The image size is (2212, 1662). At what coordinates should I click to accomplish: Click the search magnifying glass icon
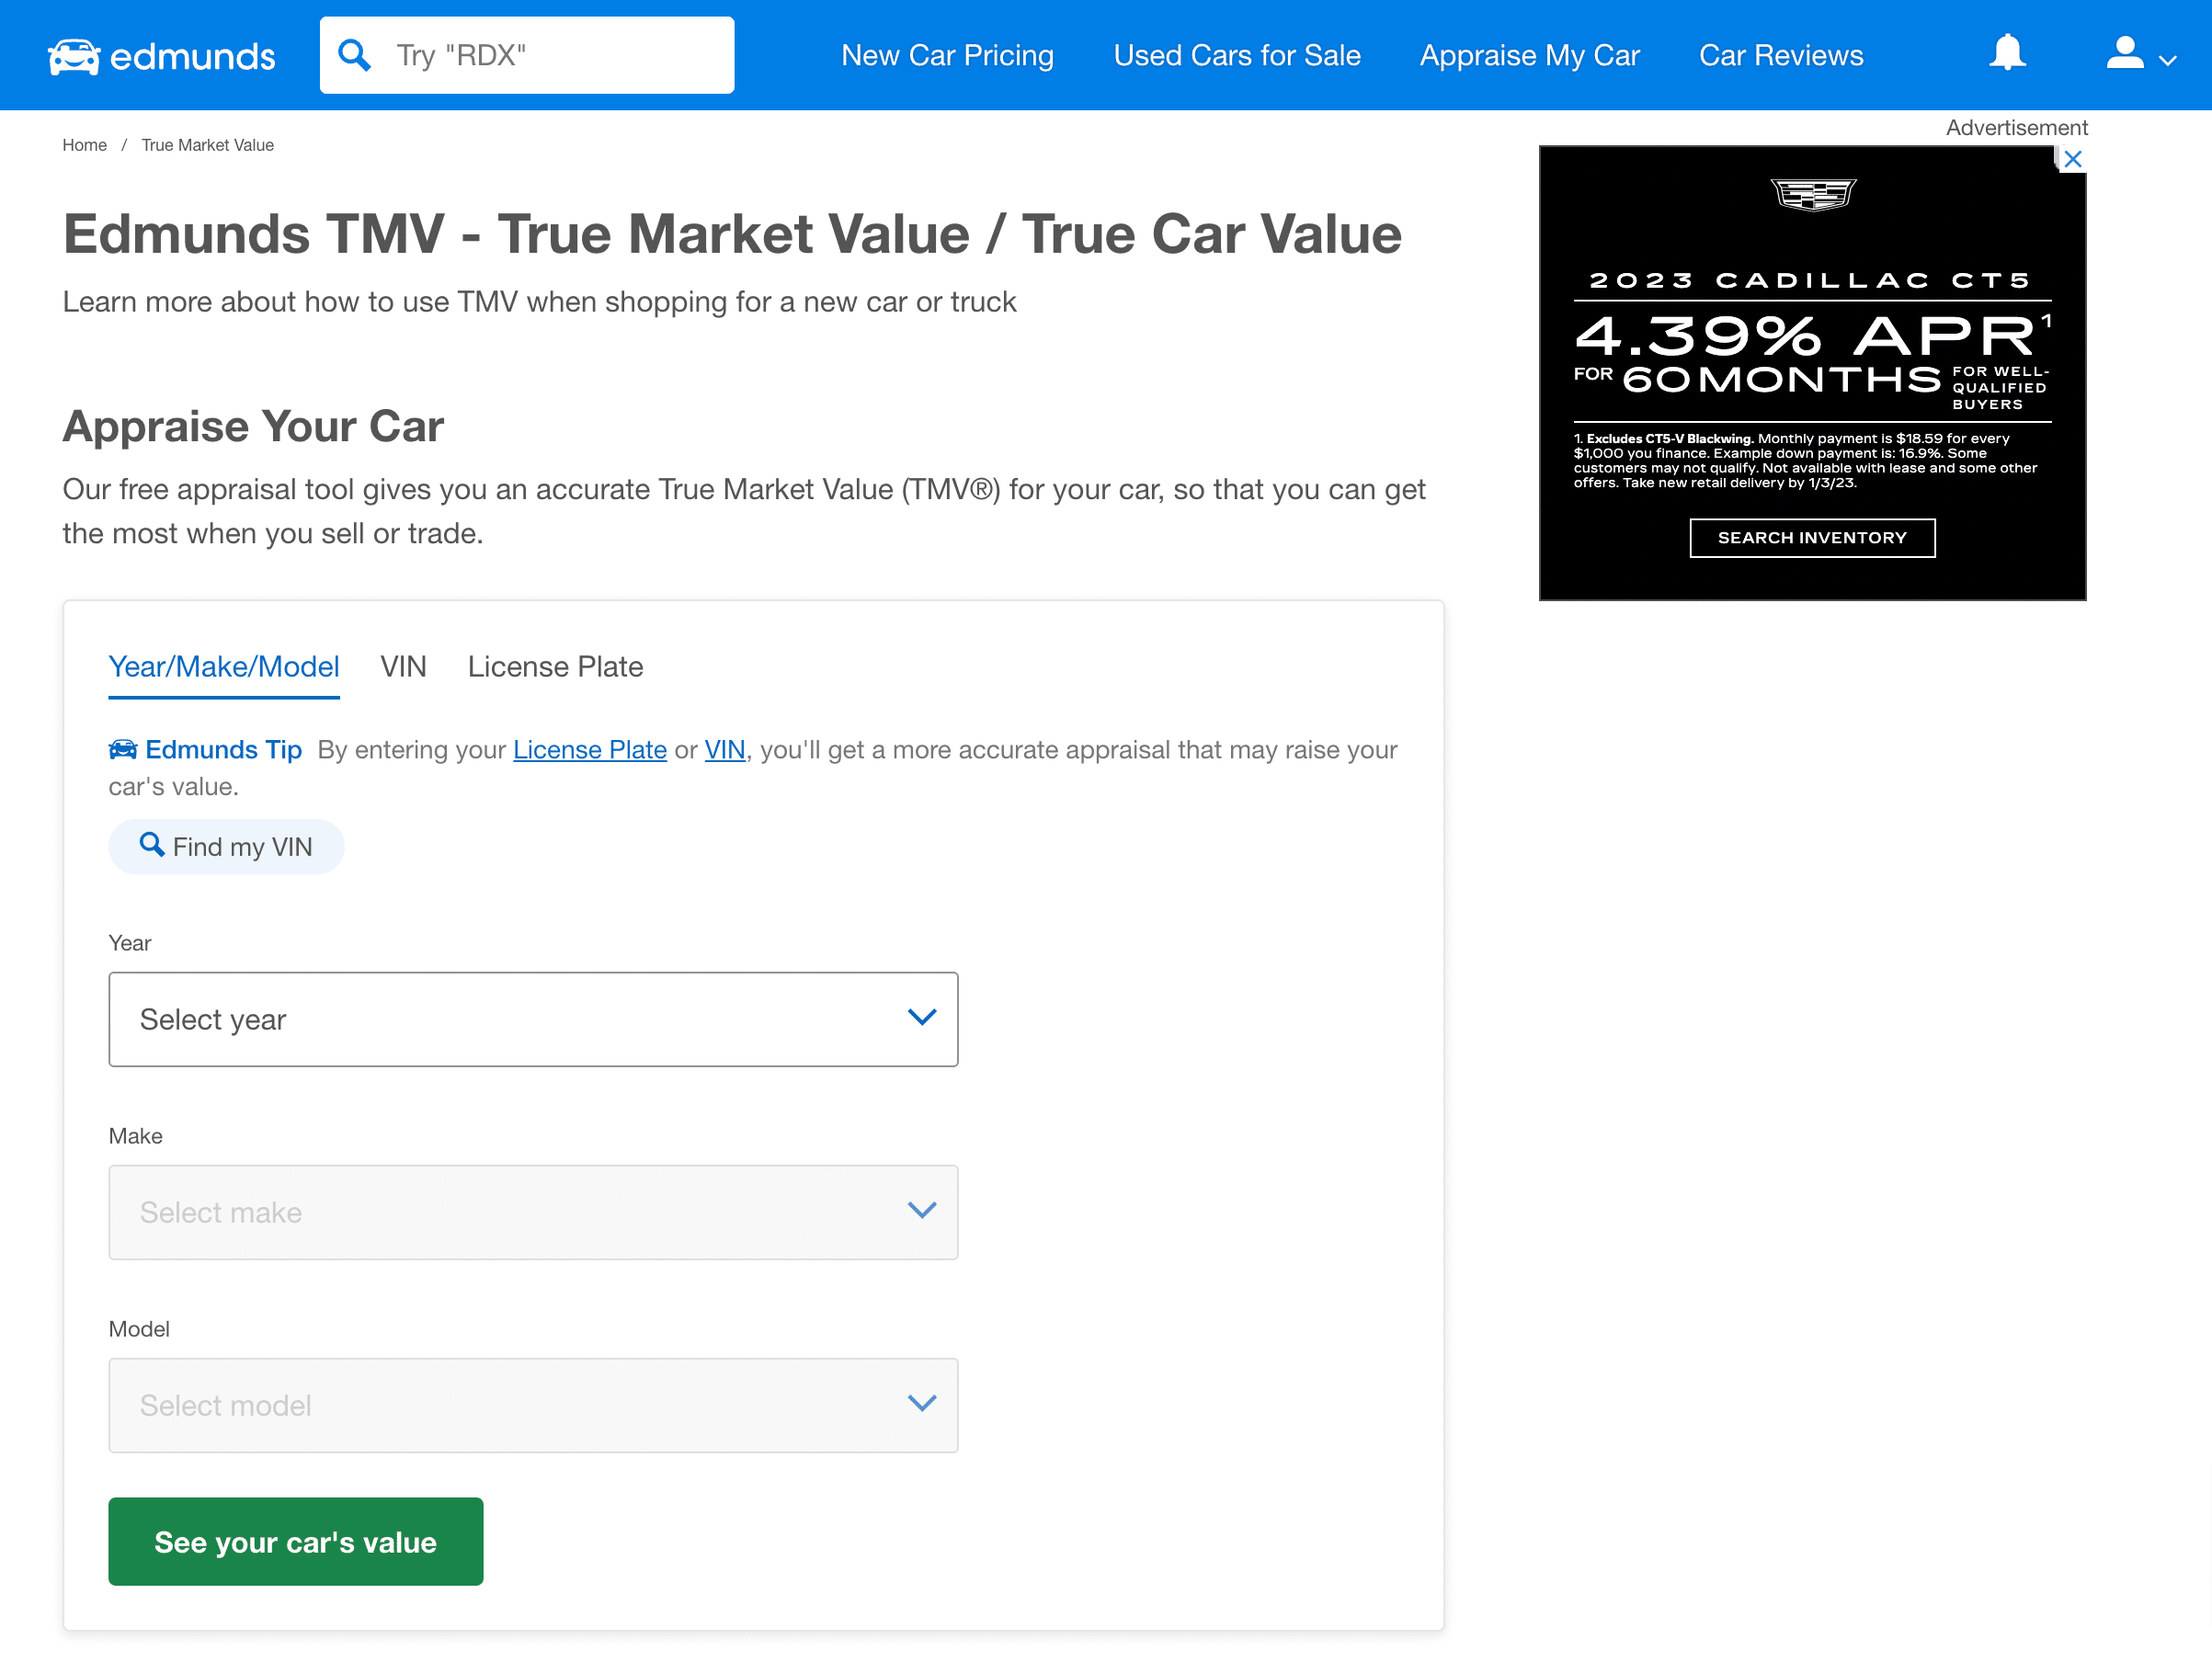pos(355,54)
